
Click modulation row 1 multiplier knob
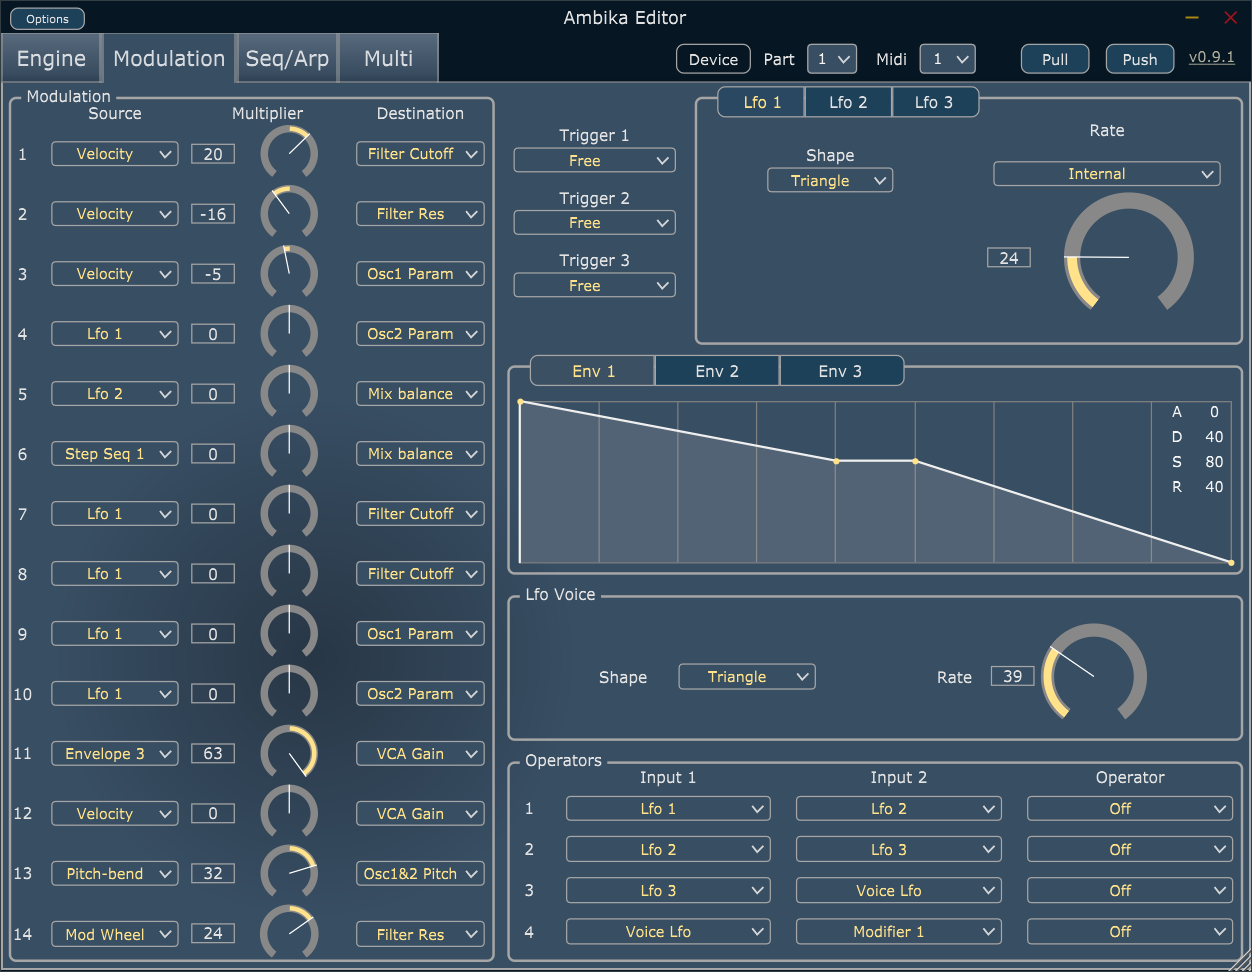(289, 154)
